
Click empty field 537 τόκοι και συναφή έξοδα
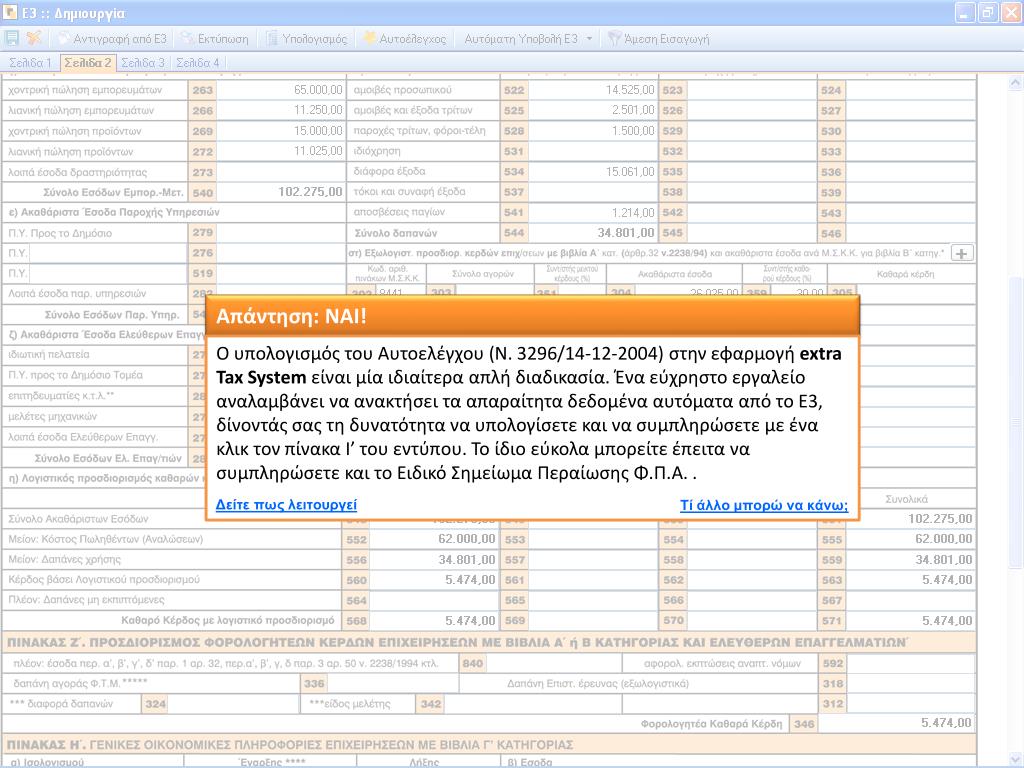[592, 192]
